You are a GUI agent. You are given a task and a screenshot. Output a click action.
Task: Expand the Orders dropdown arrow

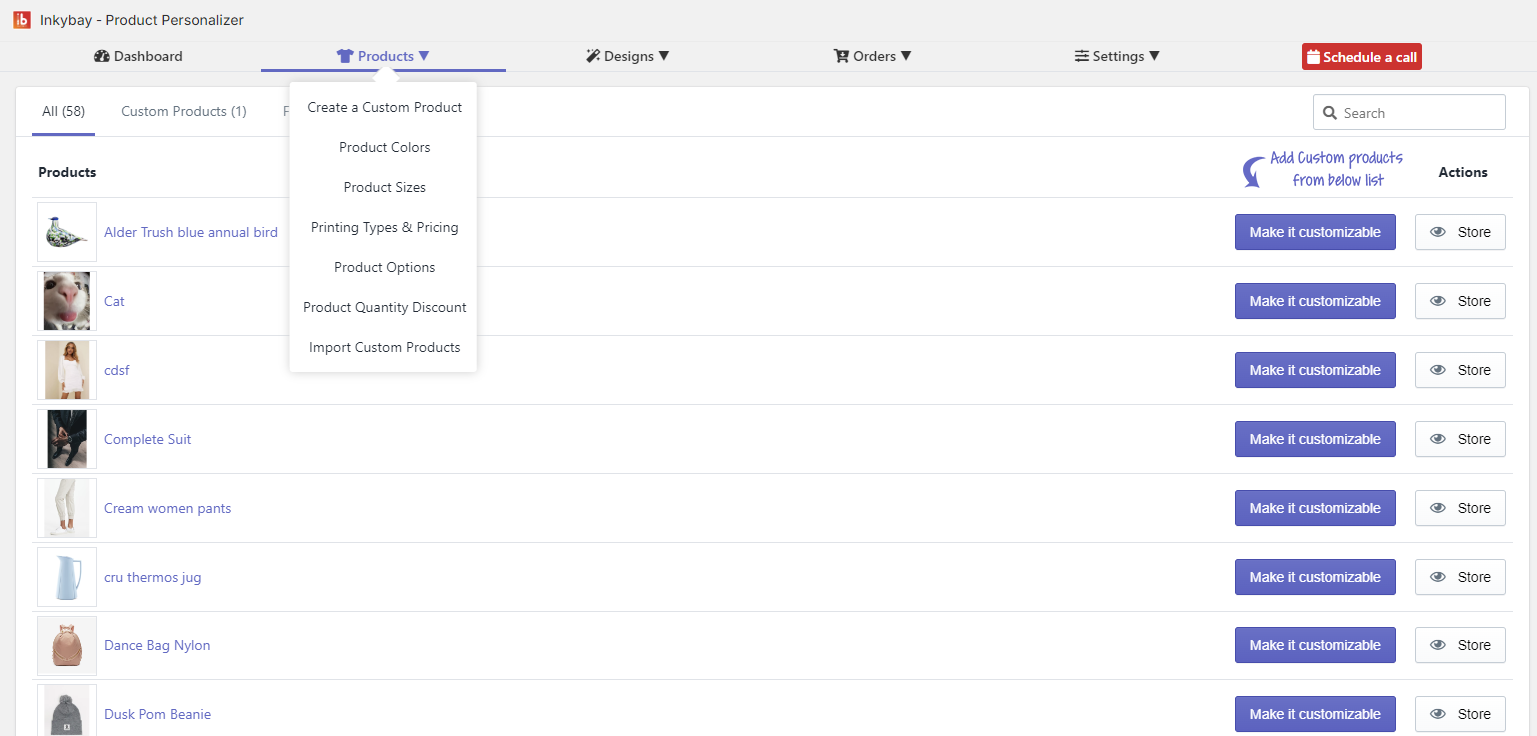[906, 57]
